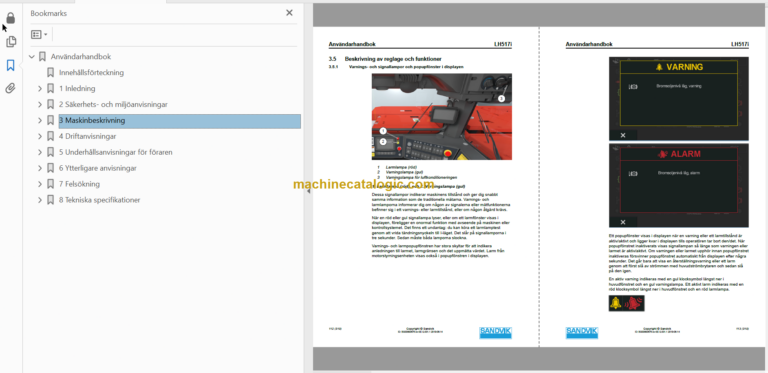Click the Användarhandbok header on the right page
The height and width of the screenshot is (373, 768).
click(589, 44)
